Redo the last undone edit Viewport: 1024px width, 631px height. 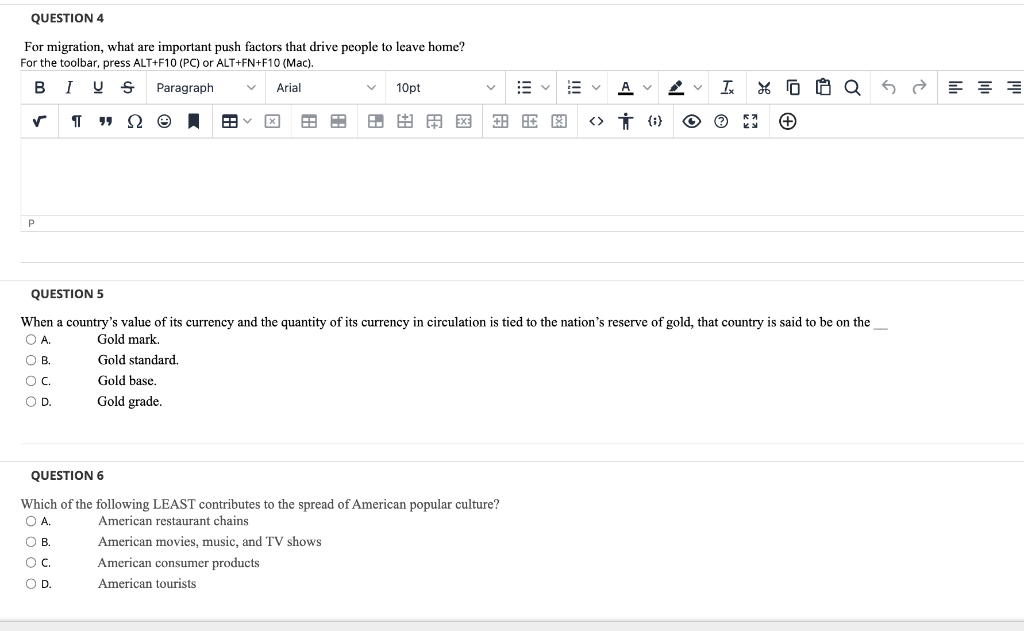pos(919,88)
